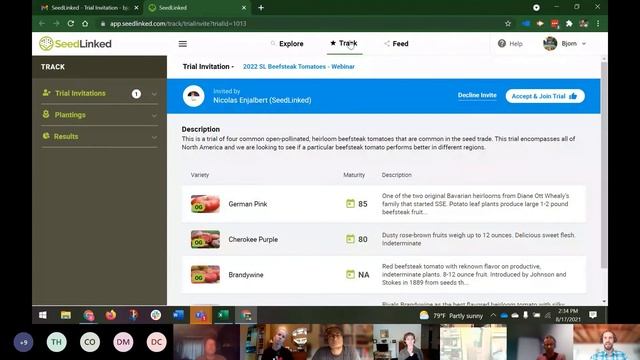Image resolution: width=640 pixels, height=360 pixels.
Task: Show hidden system tray icons
Action: [x=493, y=315]
